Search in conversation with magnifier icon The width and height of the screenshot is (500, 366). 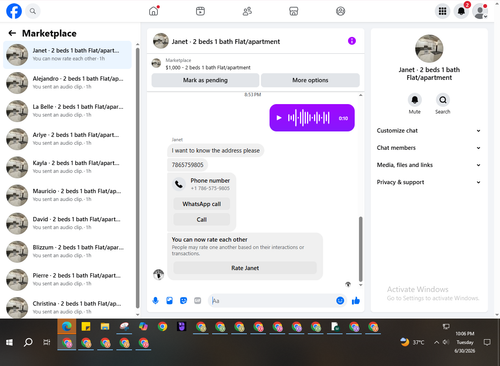coord(443,100)
